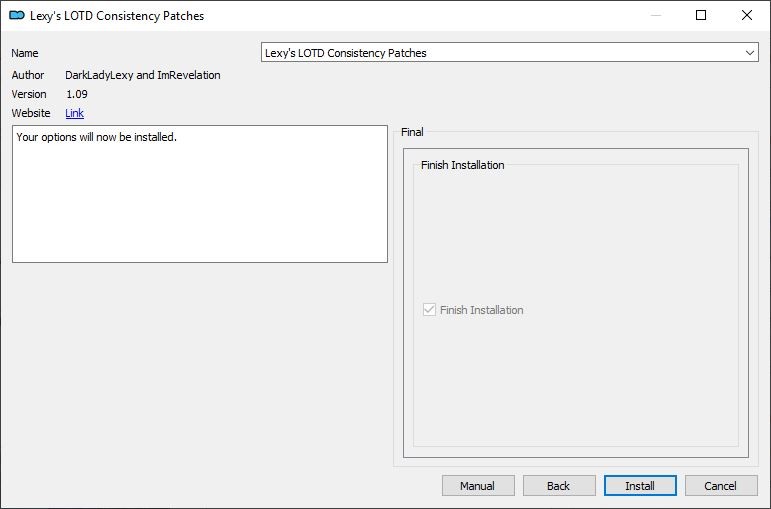Select author text DarkLadyLexy and ImRevelation
Viewport: 771px width, 509px height.
143,75
